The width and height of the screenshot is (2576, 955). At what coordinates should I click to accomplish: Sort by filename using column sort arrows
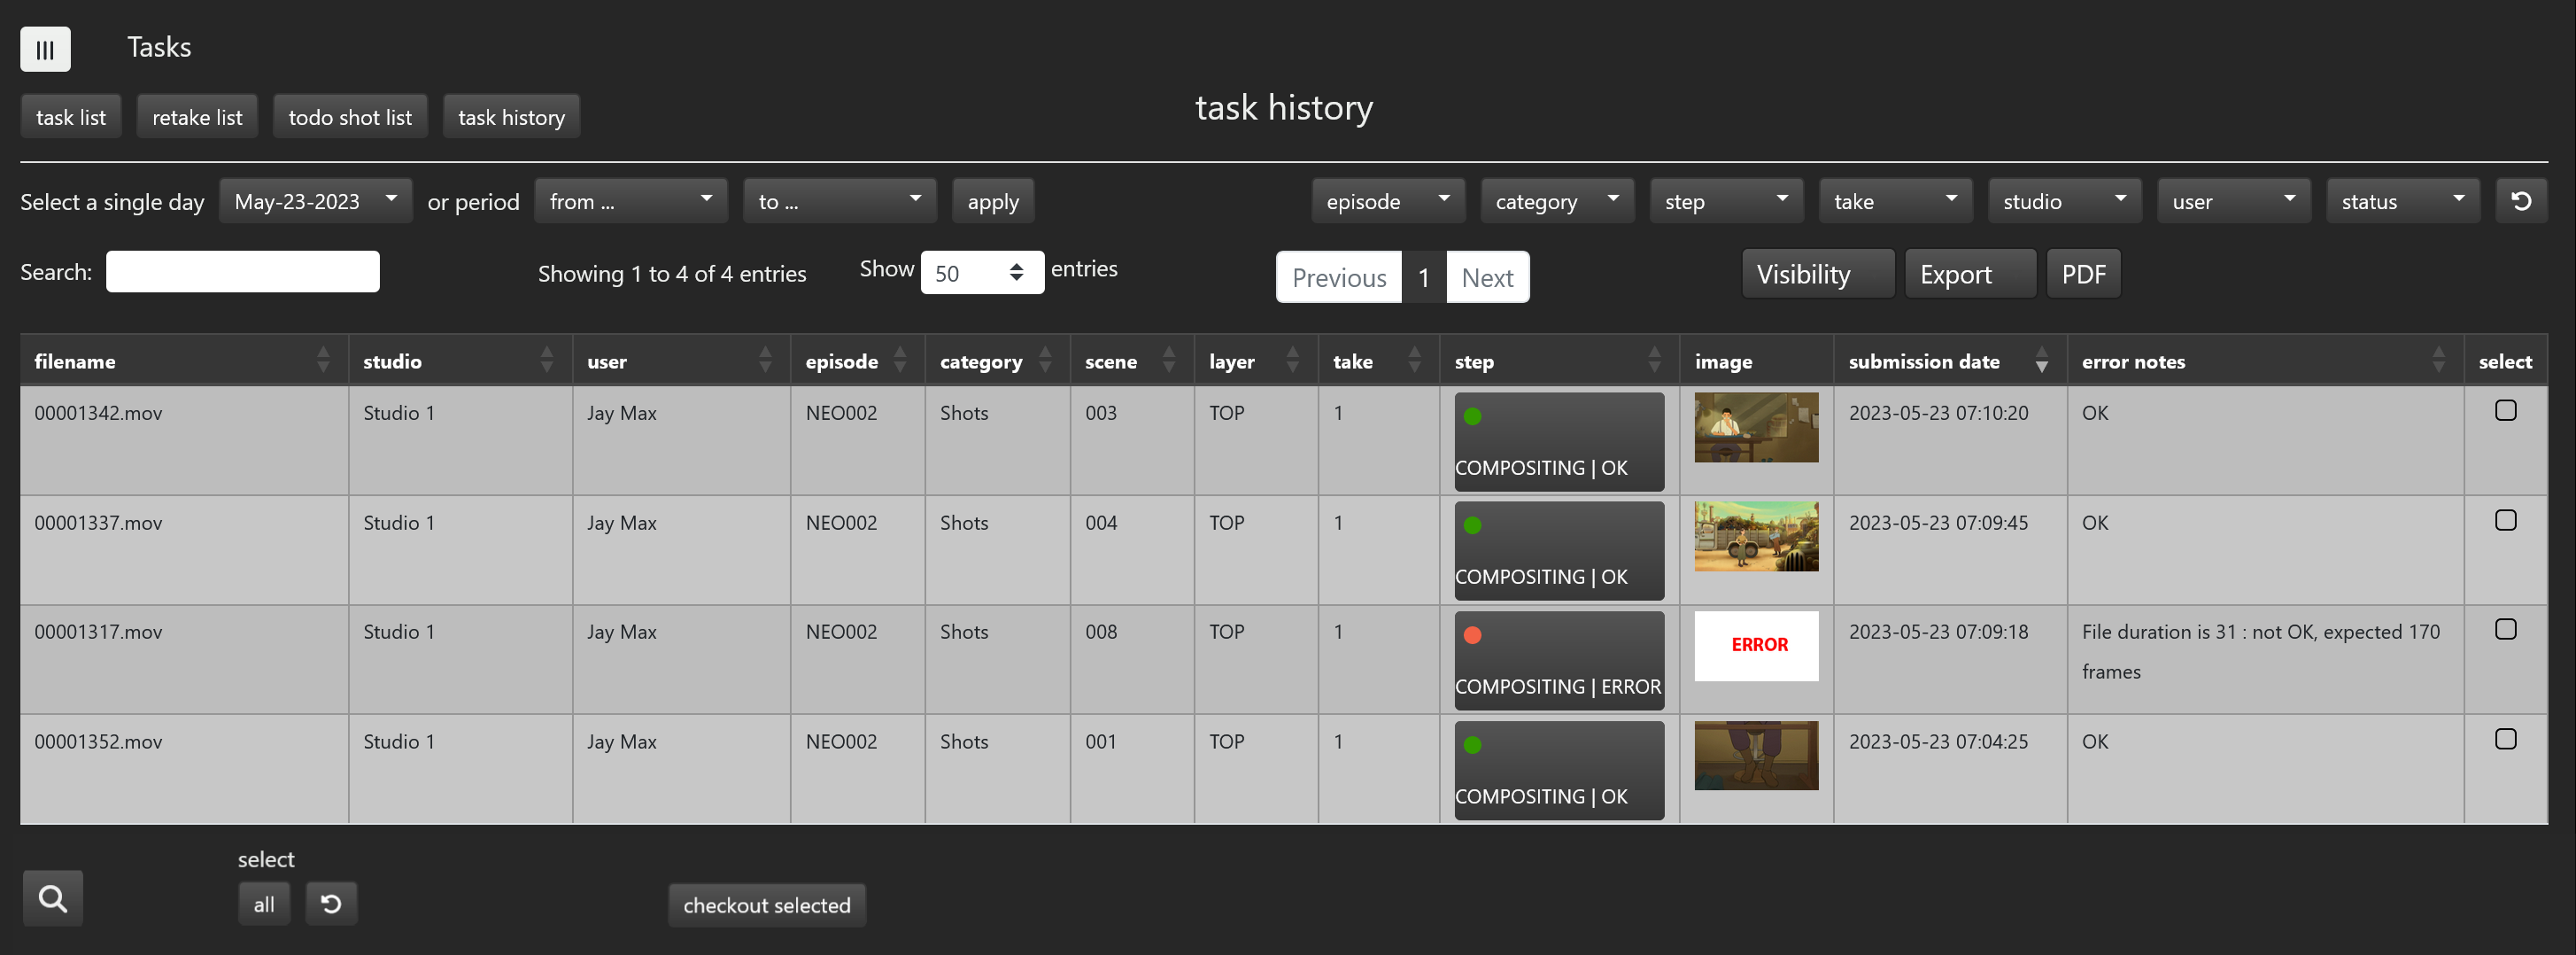(x=322, y=361)
